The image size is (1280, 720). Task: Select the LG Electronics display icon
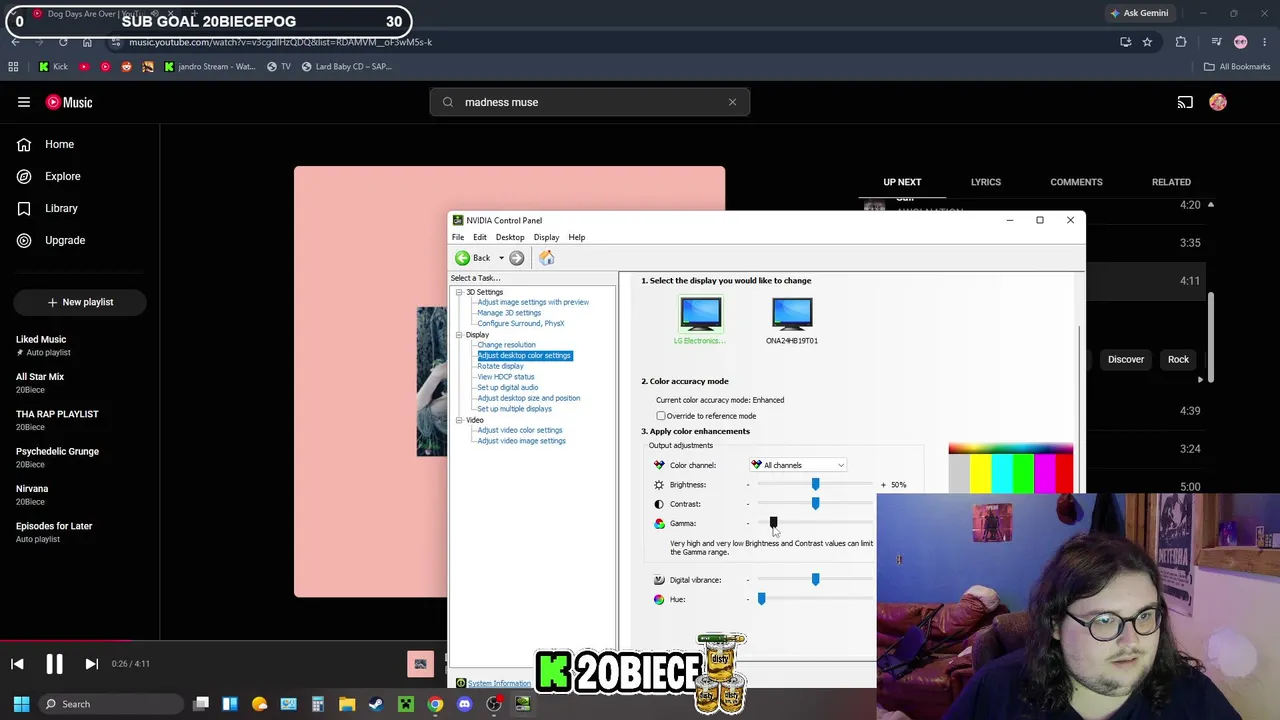(x=700, y=314)
